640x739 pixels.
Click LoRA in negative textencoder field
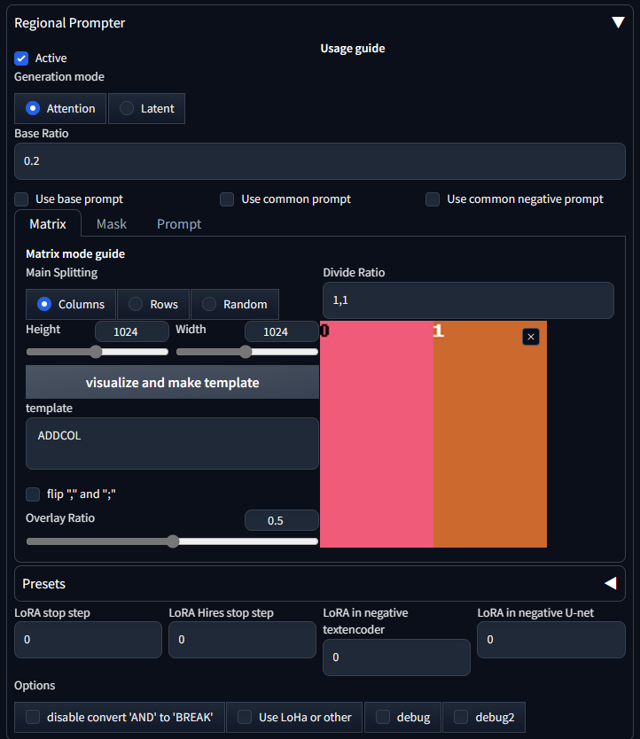396,657
